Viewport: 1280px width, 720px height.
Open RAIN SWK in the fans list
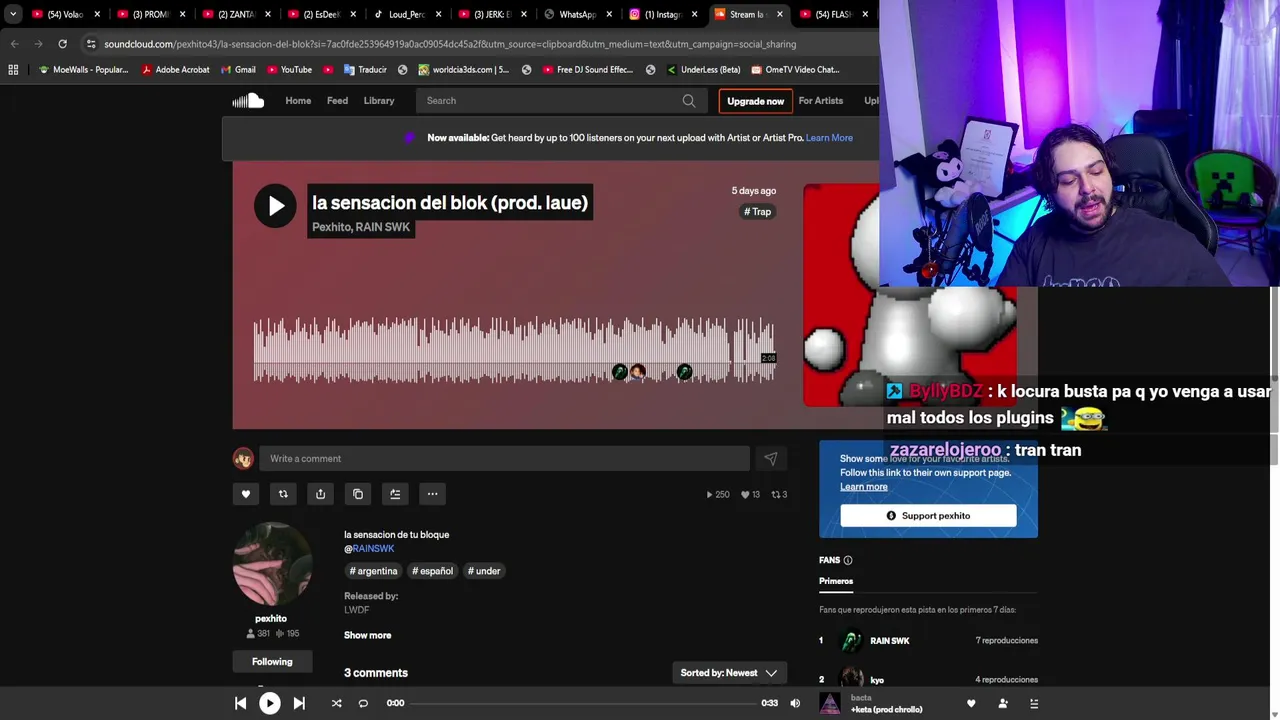pos(890,641)
